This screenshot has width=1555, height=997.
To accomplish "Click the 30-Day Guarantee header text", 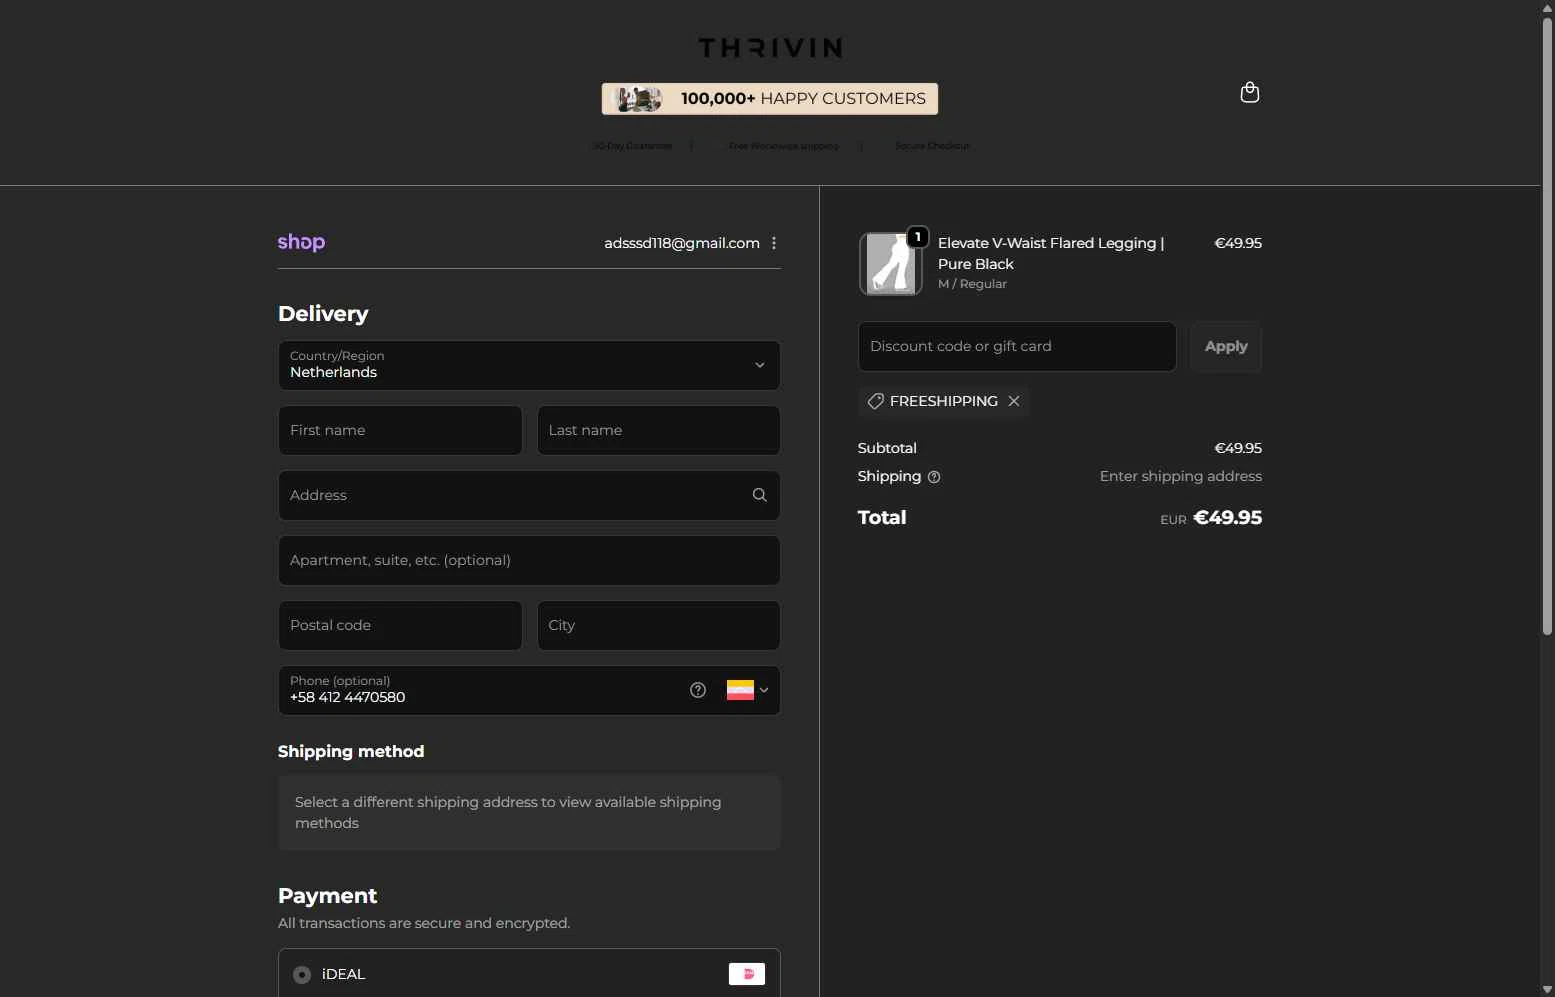I will pyautogui.click(x=632, y=146).
